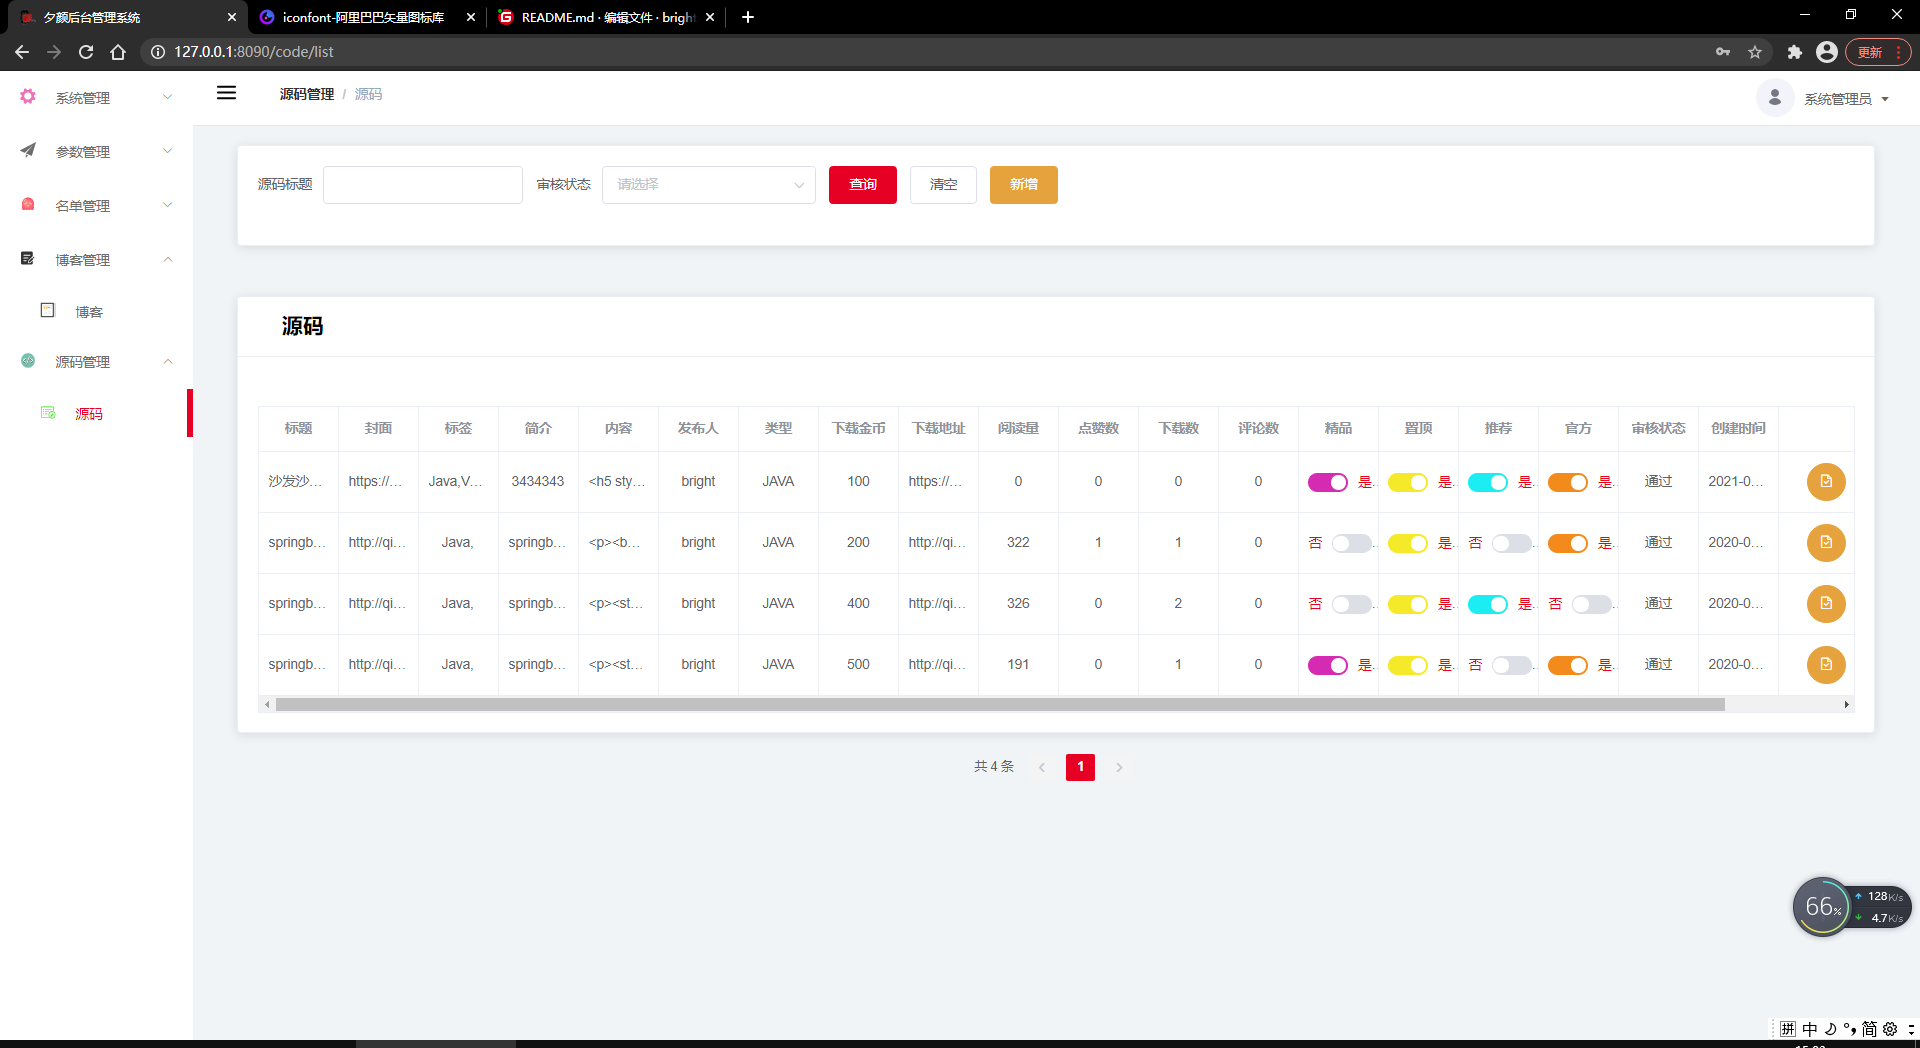
Task: Click the 博客 square icon in submenu
Action: point(47,310)
